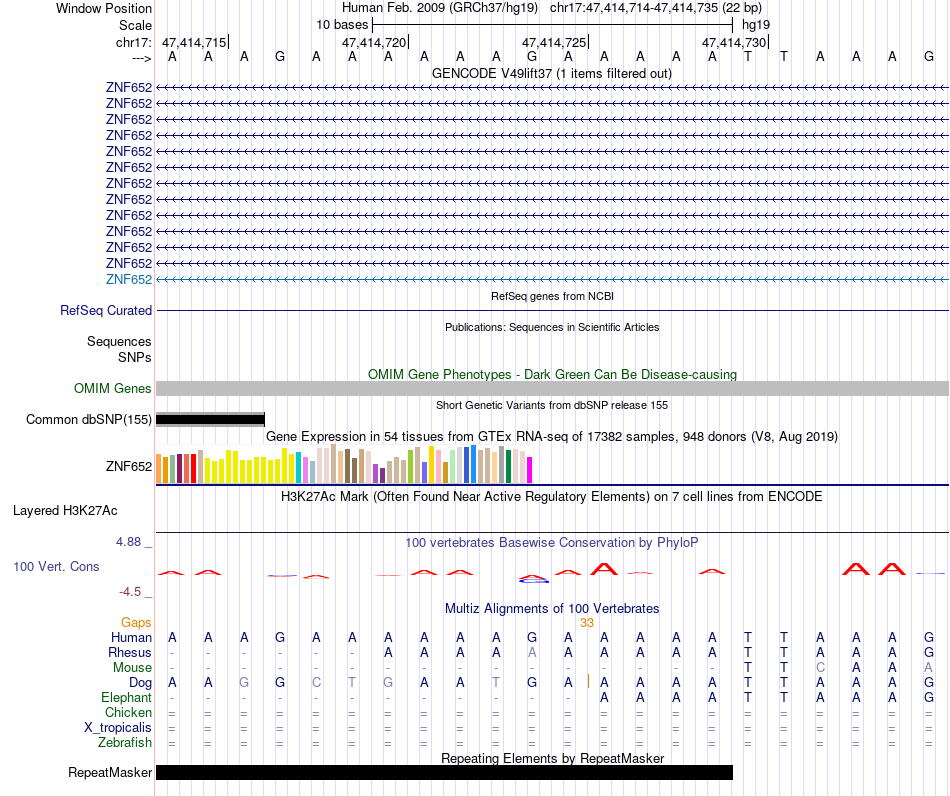950x796 pixels.
Task: Click the 100 Vert. Cons label
Action: [x=56, y=566]
